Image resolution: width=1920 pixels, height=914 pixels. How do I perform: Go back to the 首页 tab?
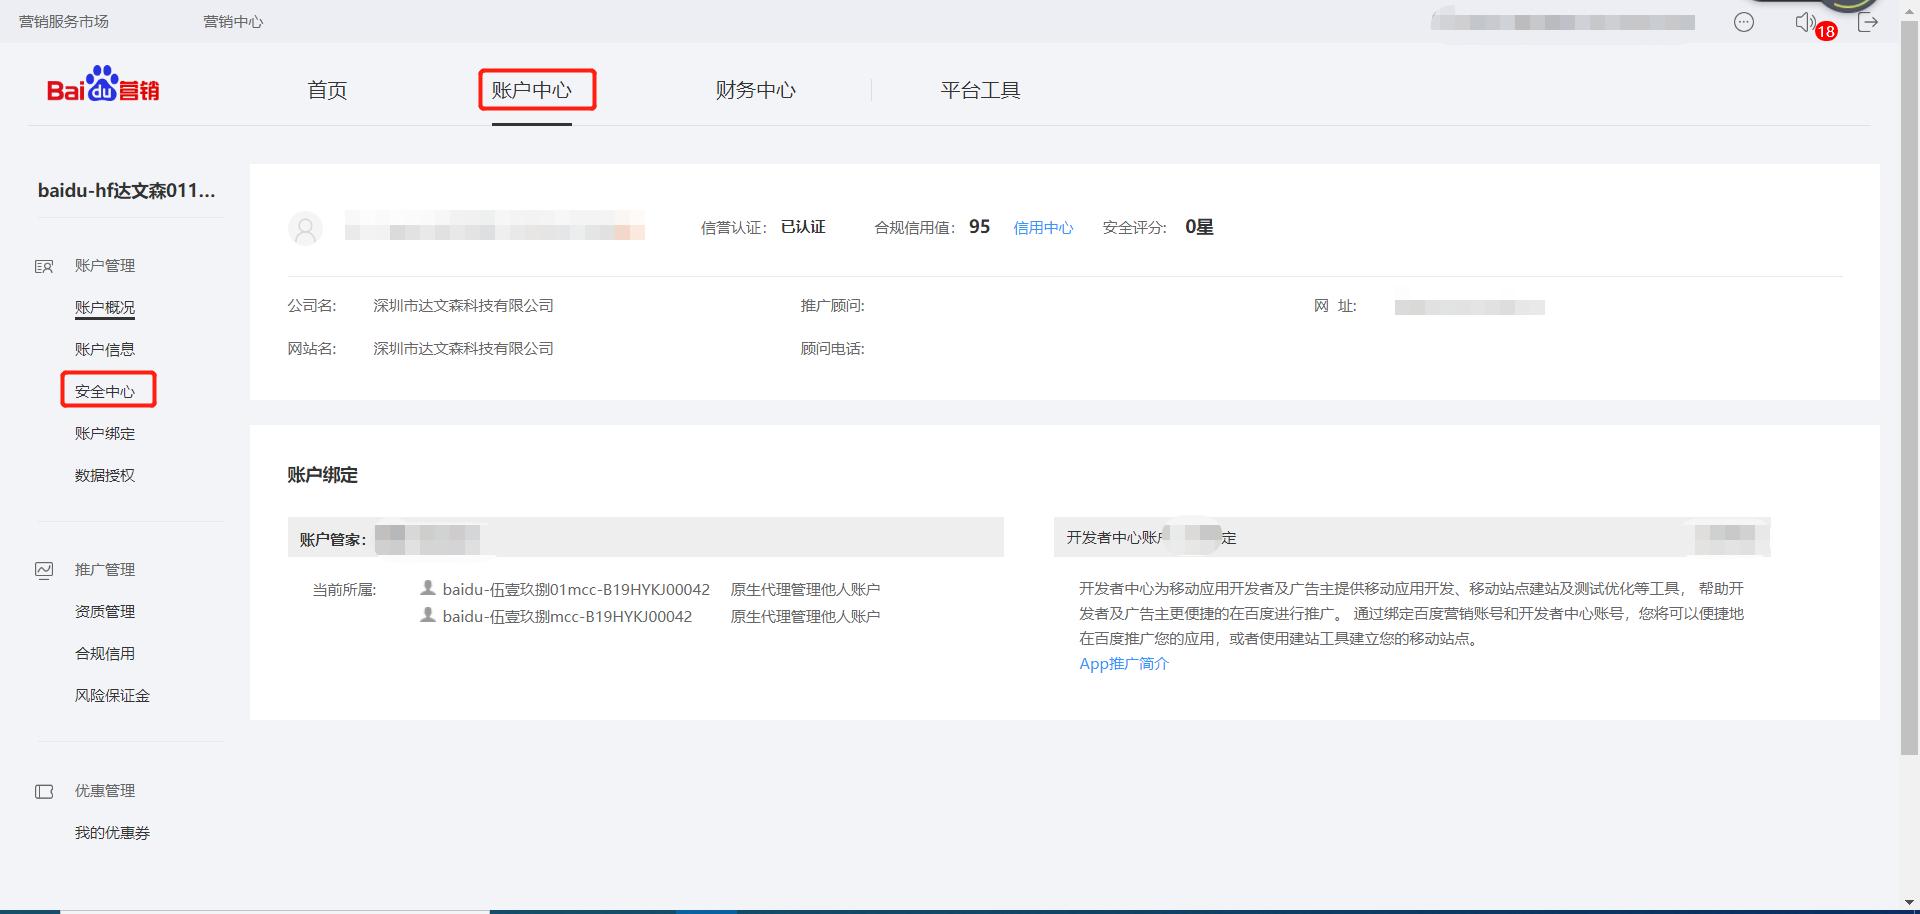pos(327,90)
